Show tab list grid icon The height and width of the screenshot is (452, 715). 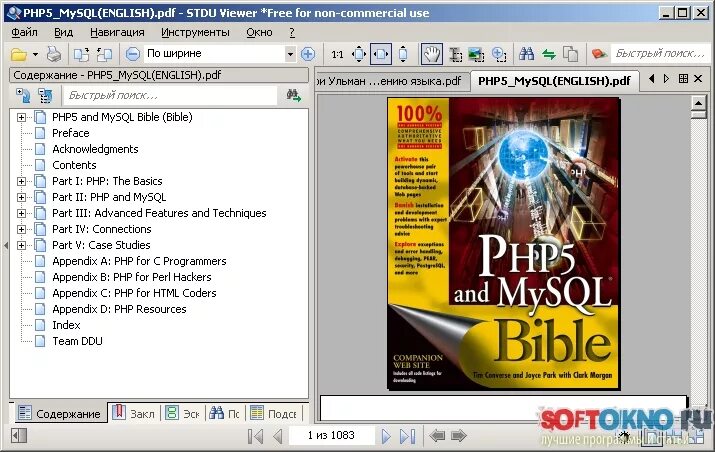coord(683,79)
